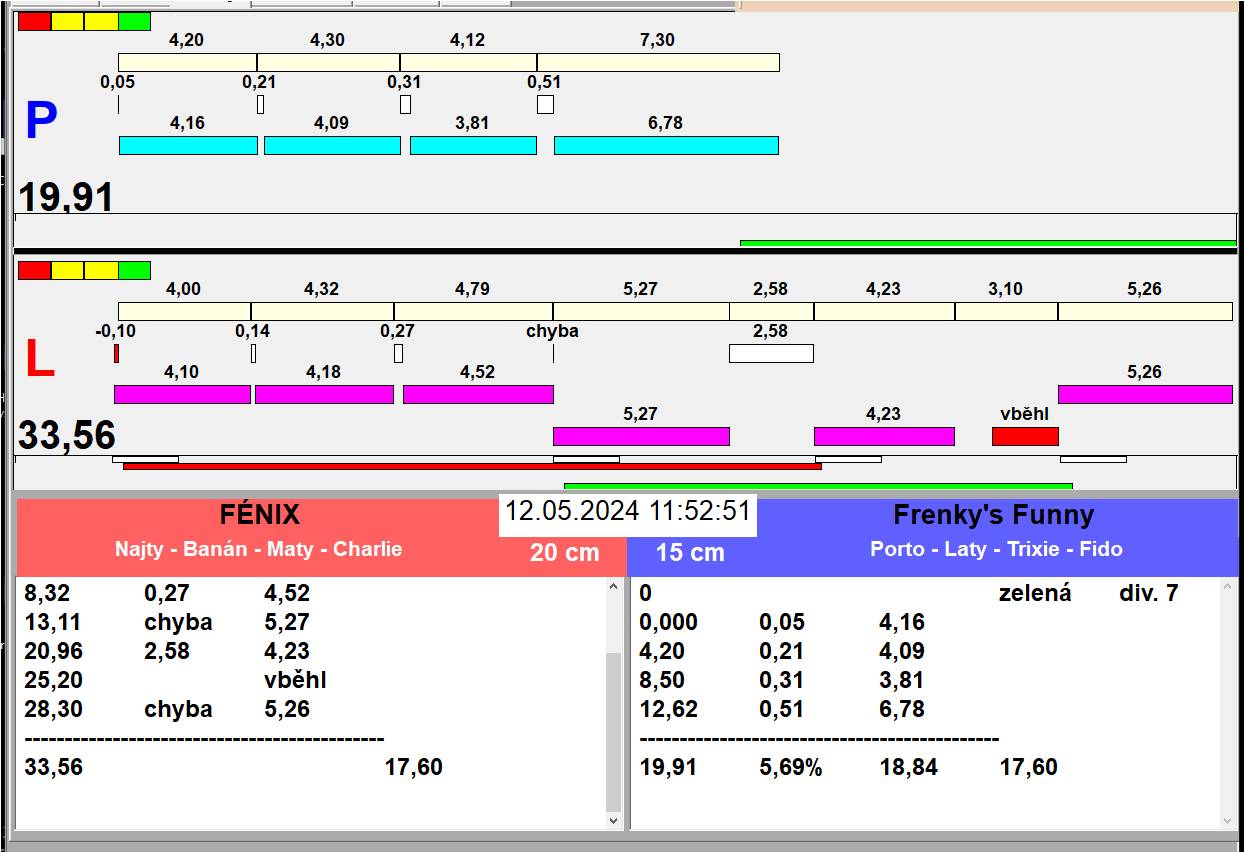The height and width of the screenshot is (852, 1244).
Task: Click the 4,00 segment in lane L
Action: [184, 311]
